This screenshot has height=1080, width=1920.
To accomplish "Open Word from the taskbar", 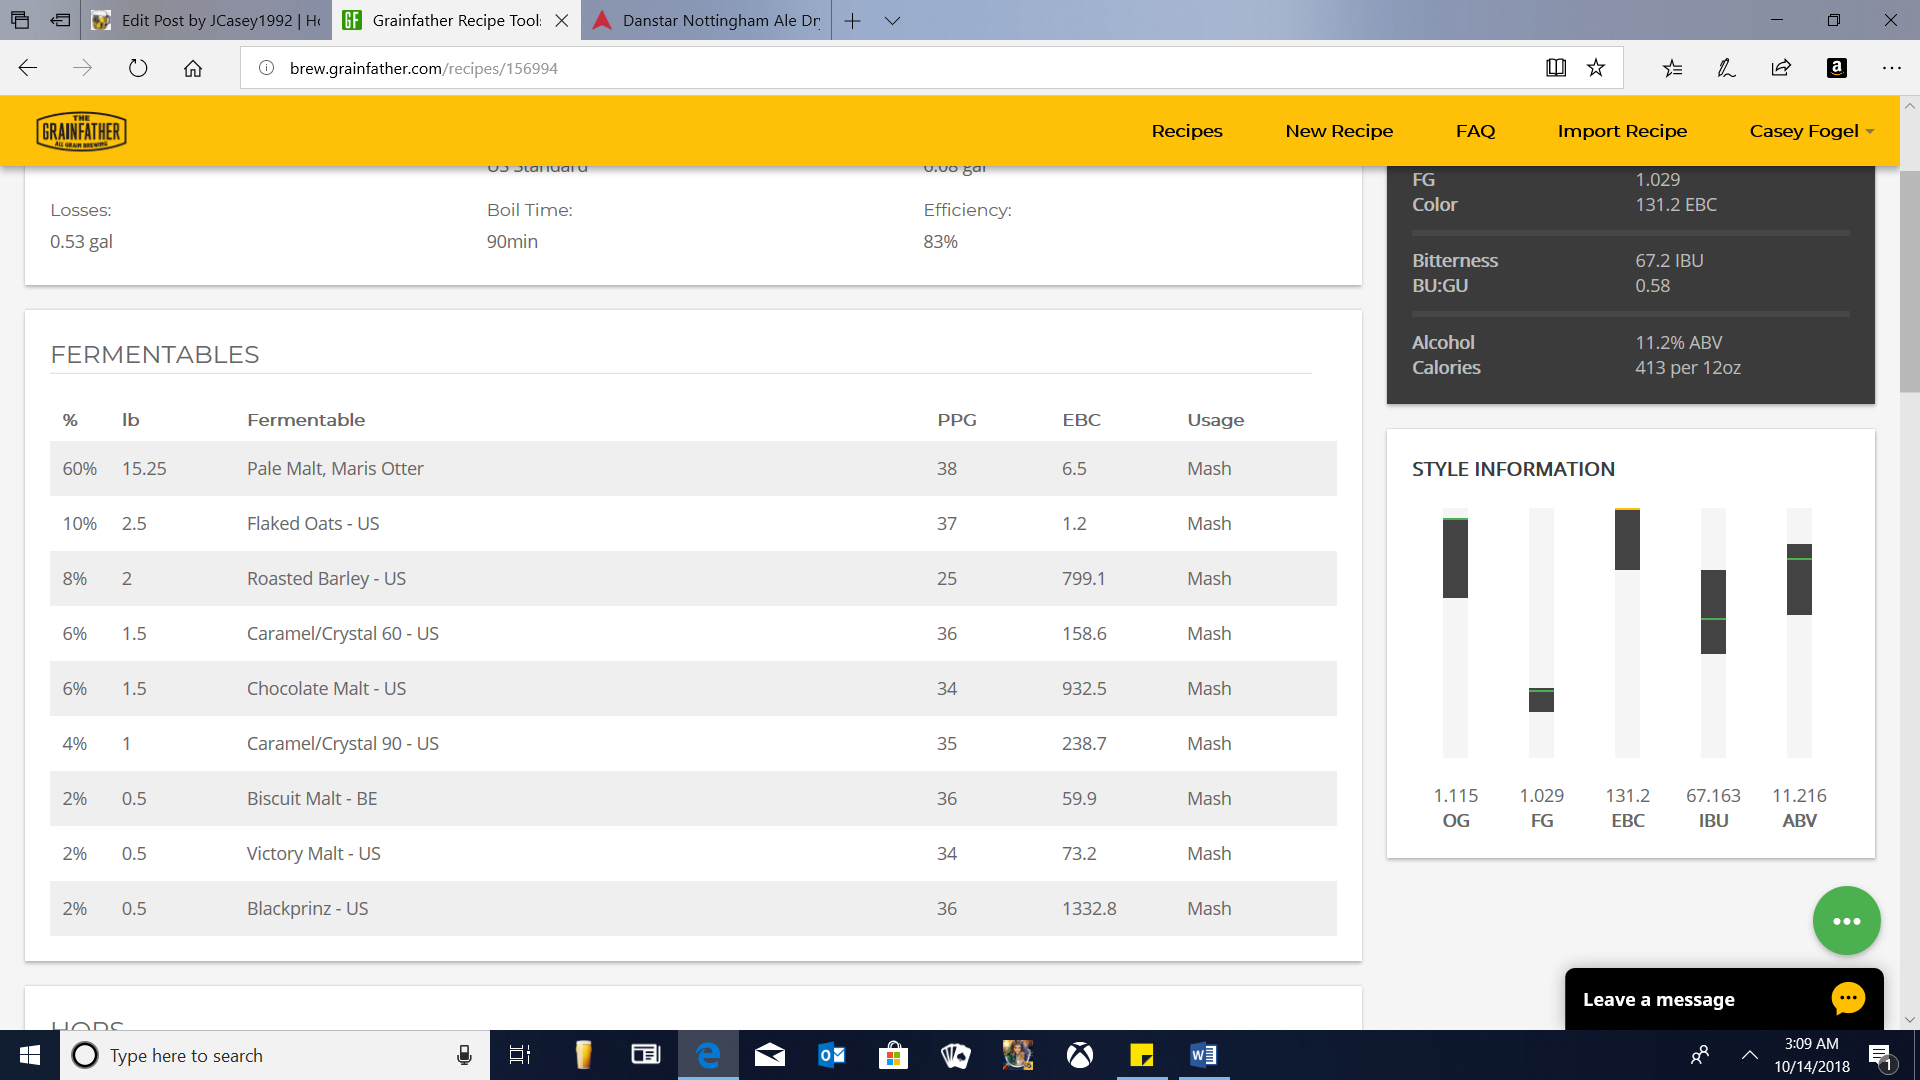I will point(1204,1055).
